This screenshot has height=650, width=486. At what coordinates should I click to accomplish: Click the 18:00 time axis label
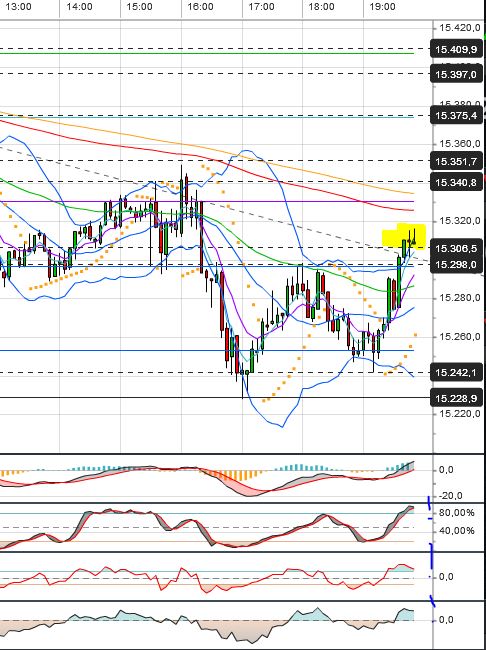[322, 7]
